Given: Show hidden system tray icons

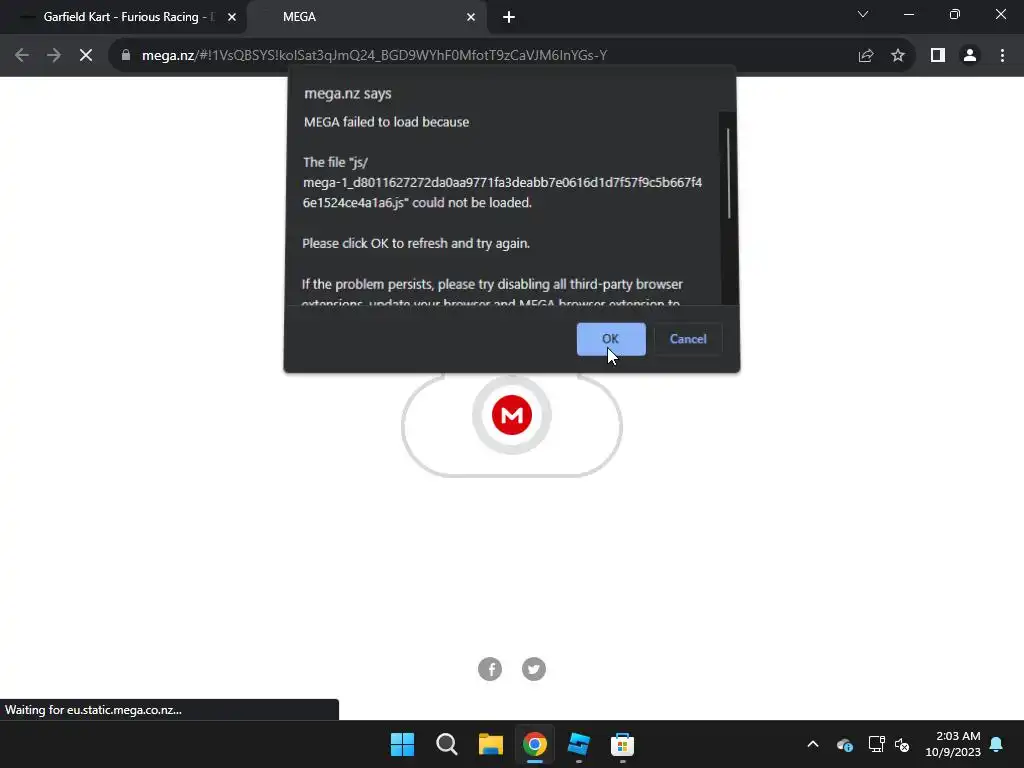Looking at the screenshot, I should (813, 744).
